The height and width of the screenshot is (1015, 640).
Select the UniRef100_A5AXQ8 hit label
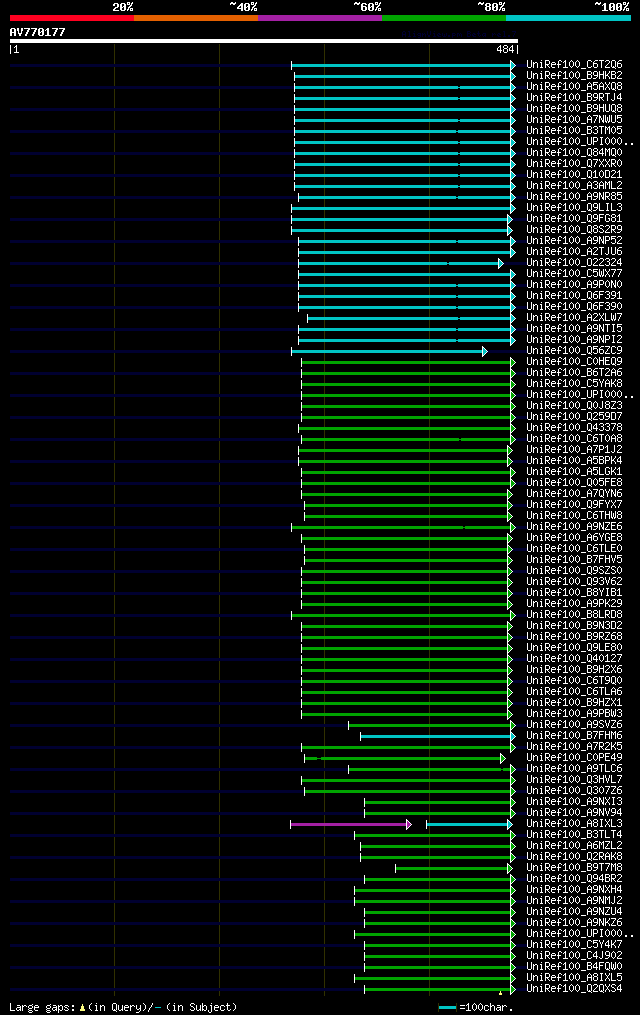[x=574, y=87]
